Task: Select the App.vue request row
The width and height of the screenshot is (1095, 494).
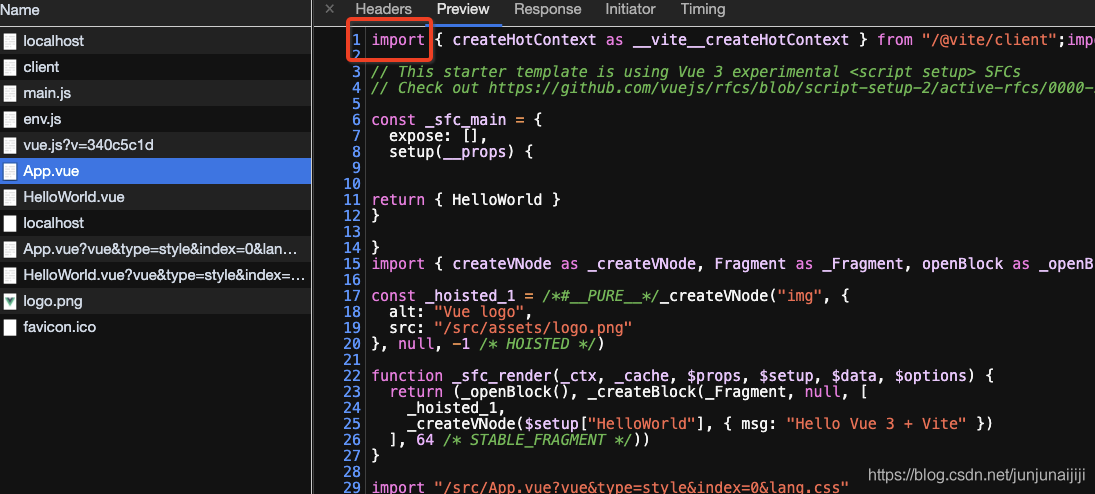Action: coord(155,171)
